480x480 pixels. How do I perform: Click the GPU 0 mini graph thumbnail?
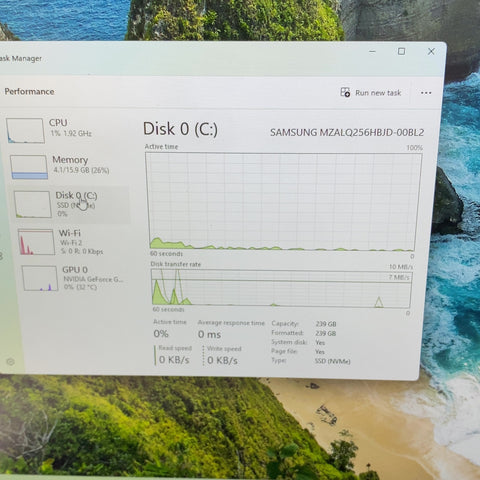coord(40,278)
